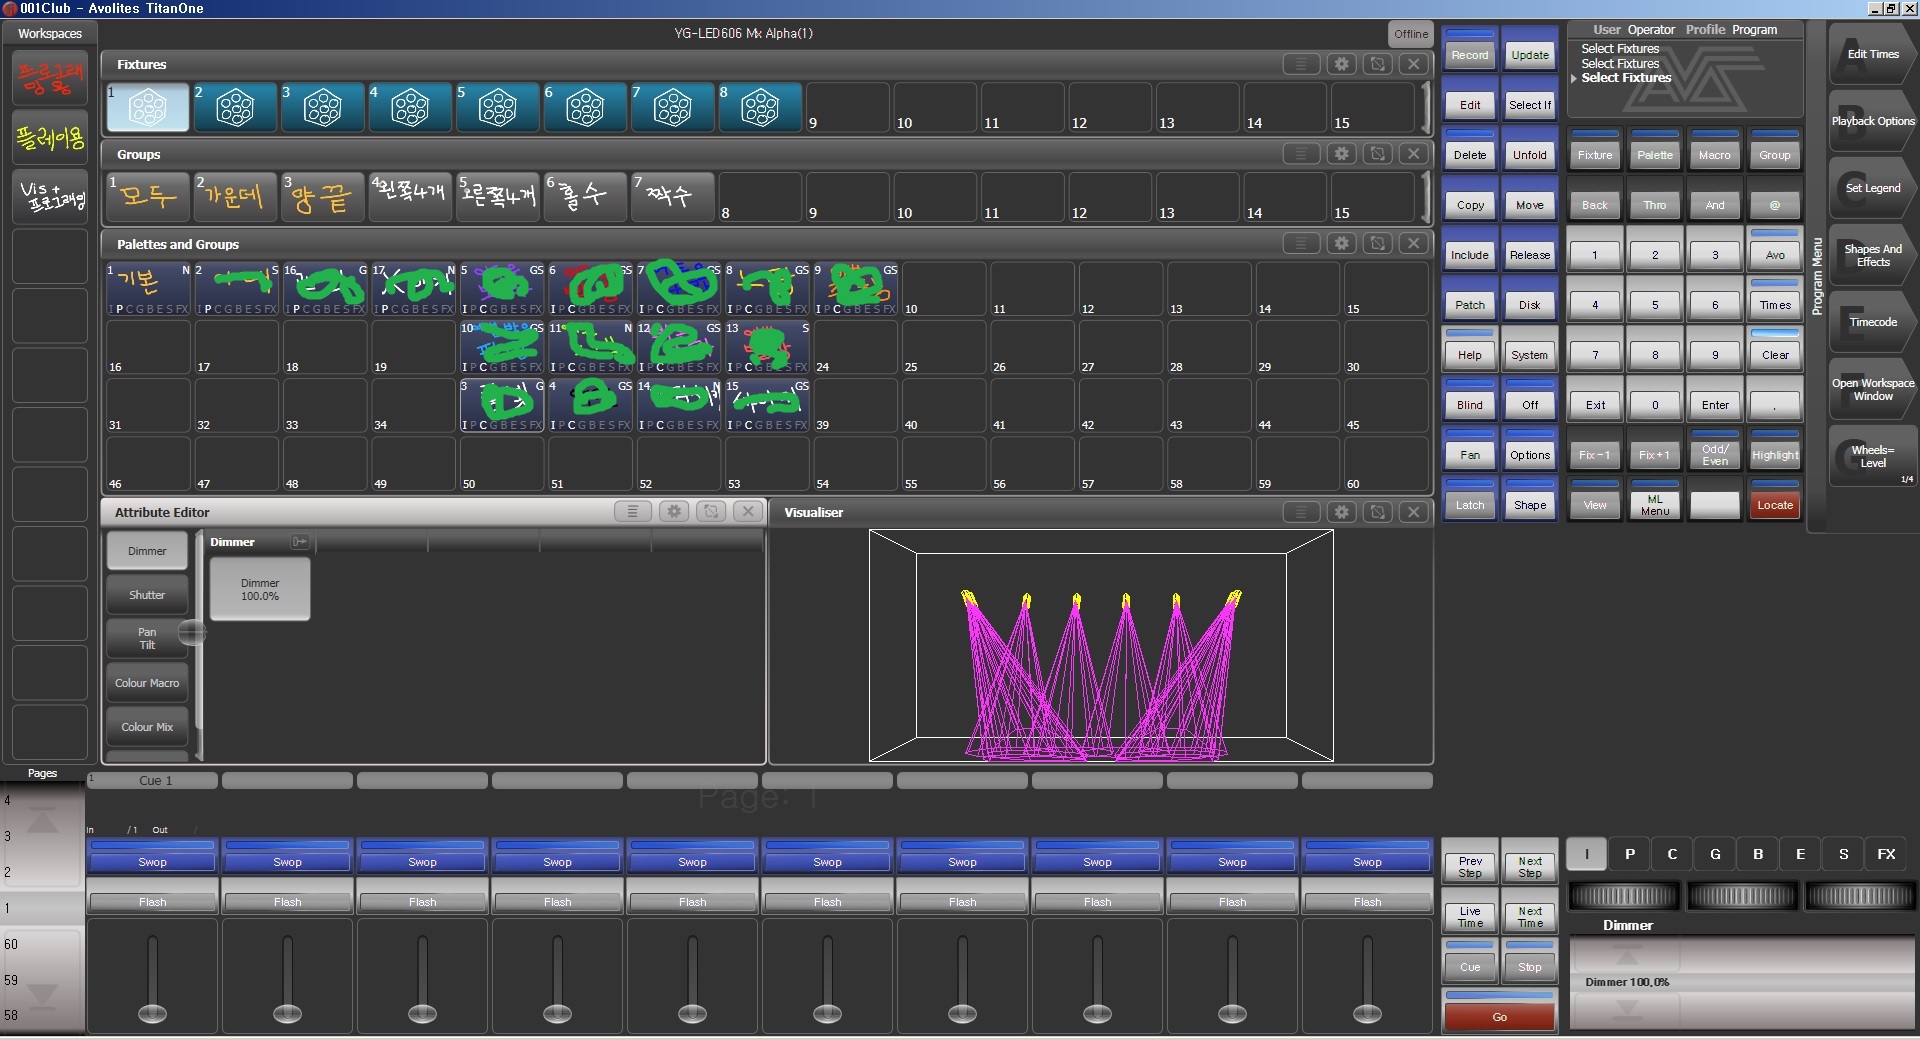The width and height of the screenshot is (1920, 1040).
Task: Open Fixtures window settings gear
Action: tap(1341, 64)
